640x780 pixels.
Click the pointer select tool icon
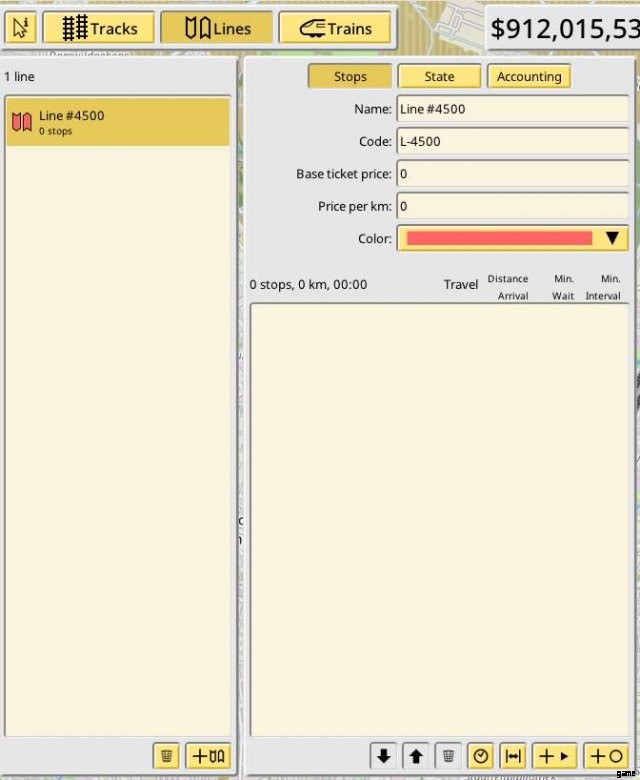(20, 28)
